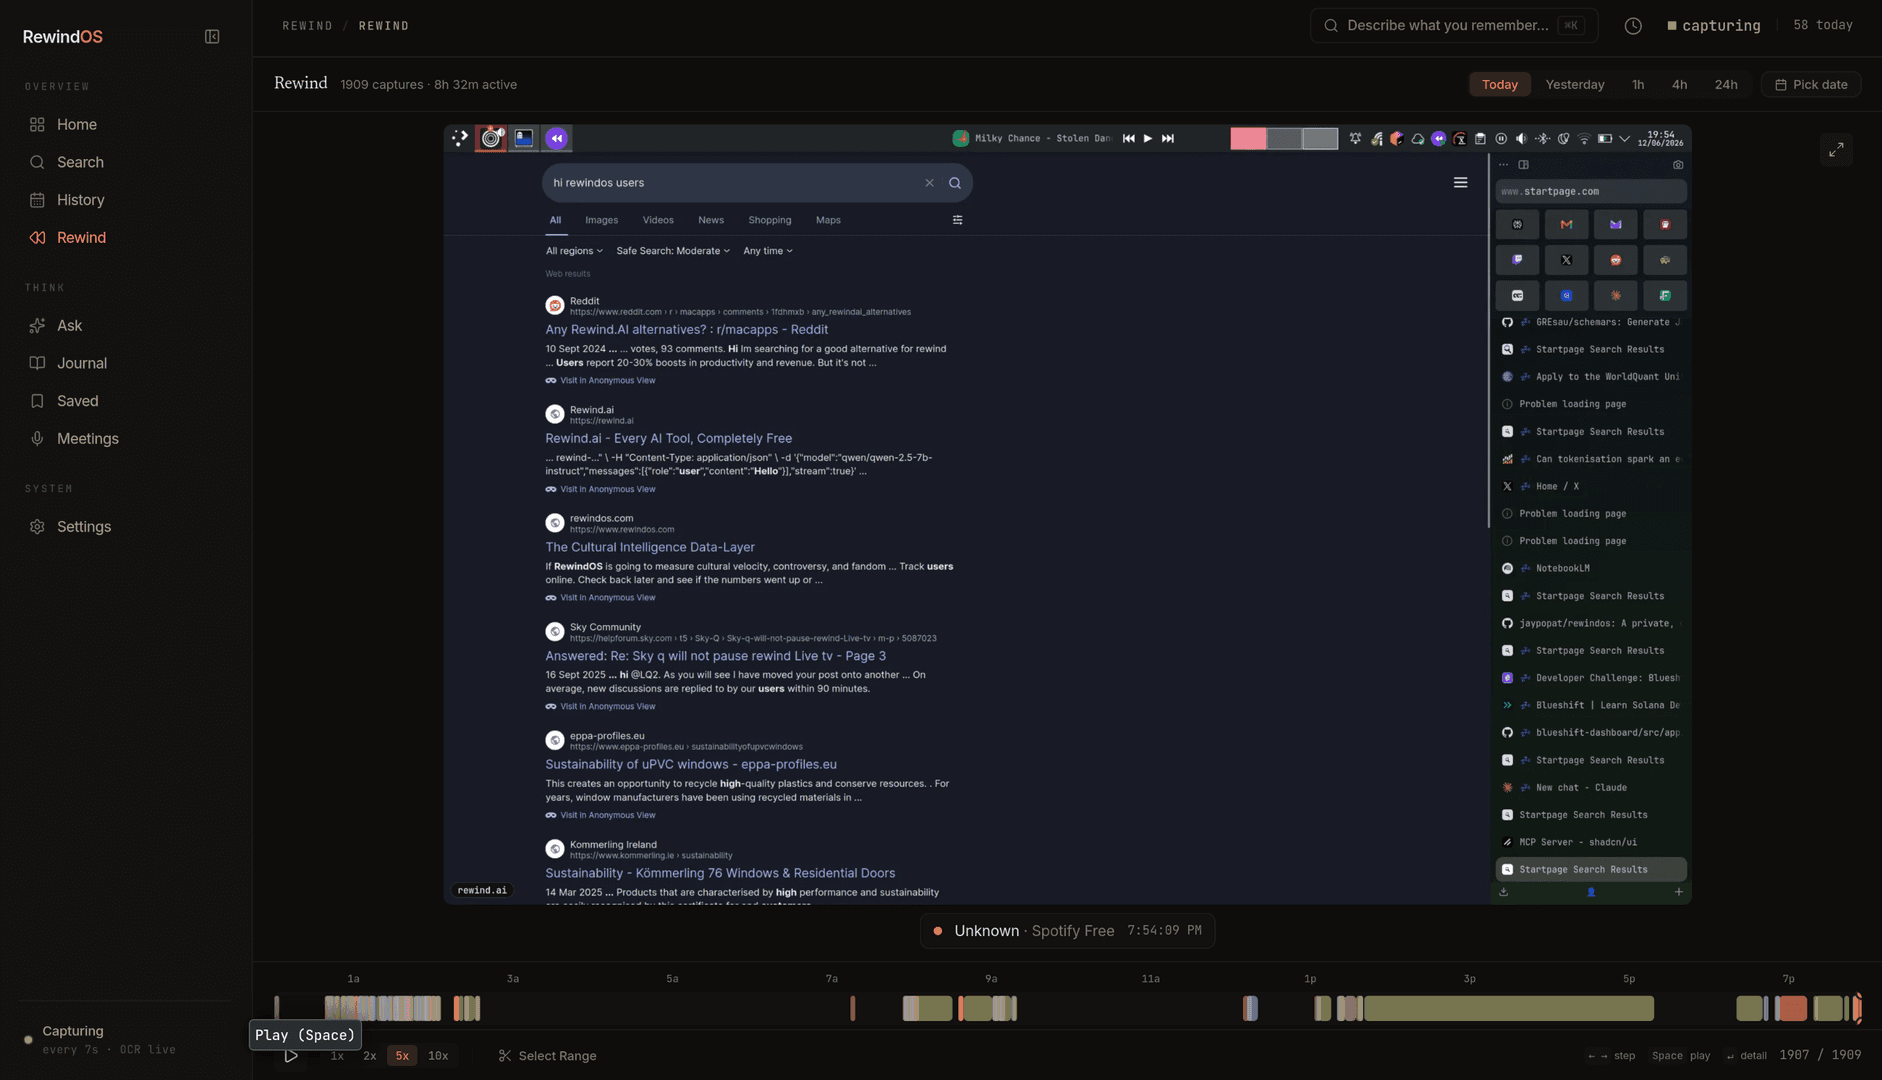This screenshot has width=1882, height=1080.
Task: Click the dense timeline block near 1a
Action: click(x=382, y=1009)
